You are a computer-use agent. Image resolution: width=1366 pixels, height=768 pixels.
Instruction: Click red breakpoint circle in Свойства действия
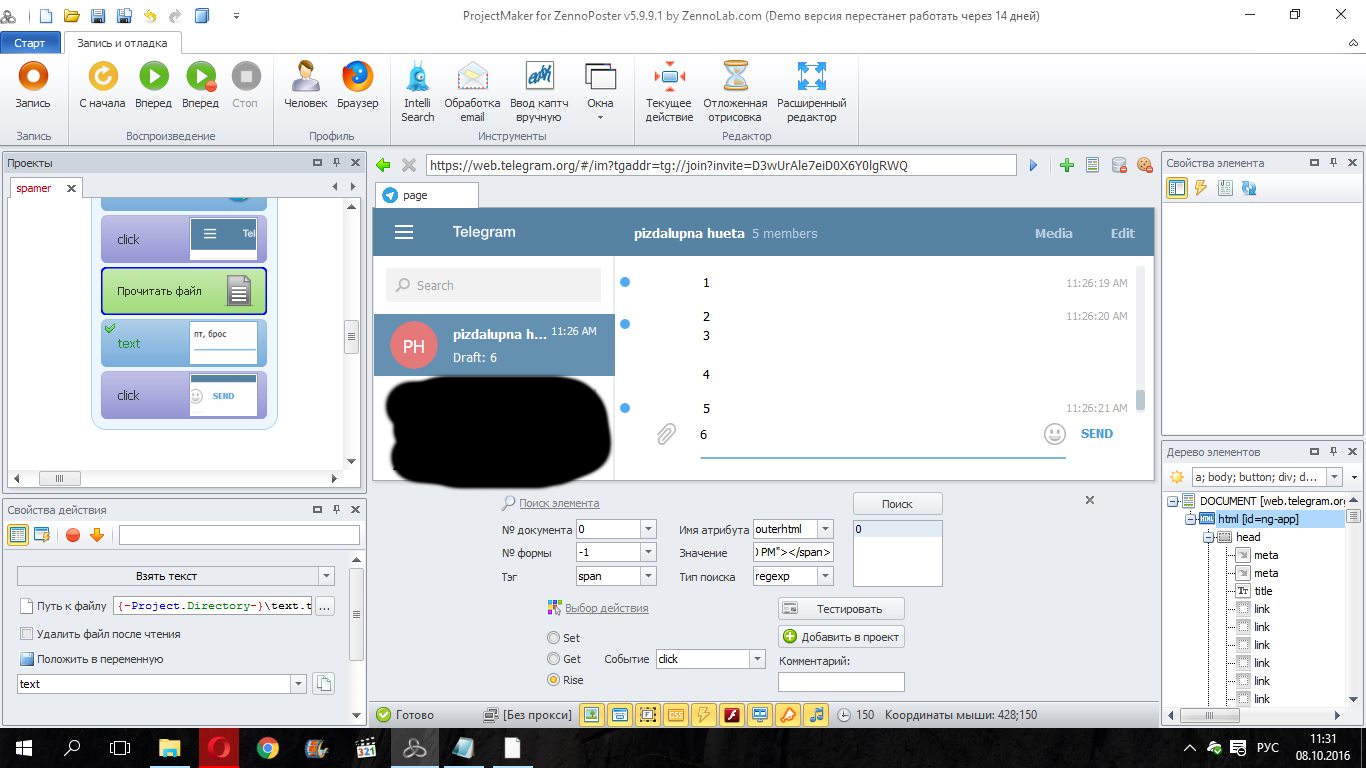pyautogui.click(x=73, y=535)
